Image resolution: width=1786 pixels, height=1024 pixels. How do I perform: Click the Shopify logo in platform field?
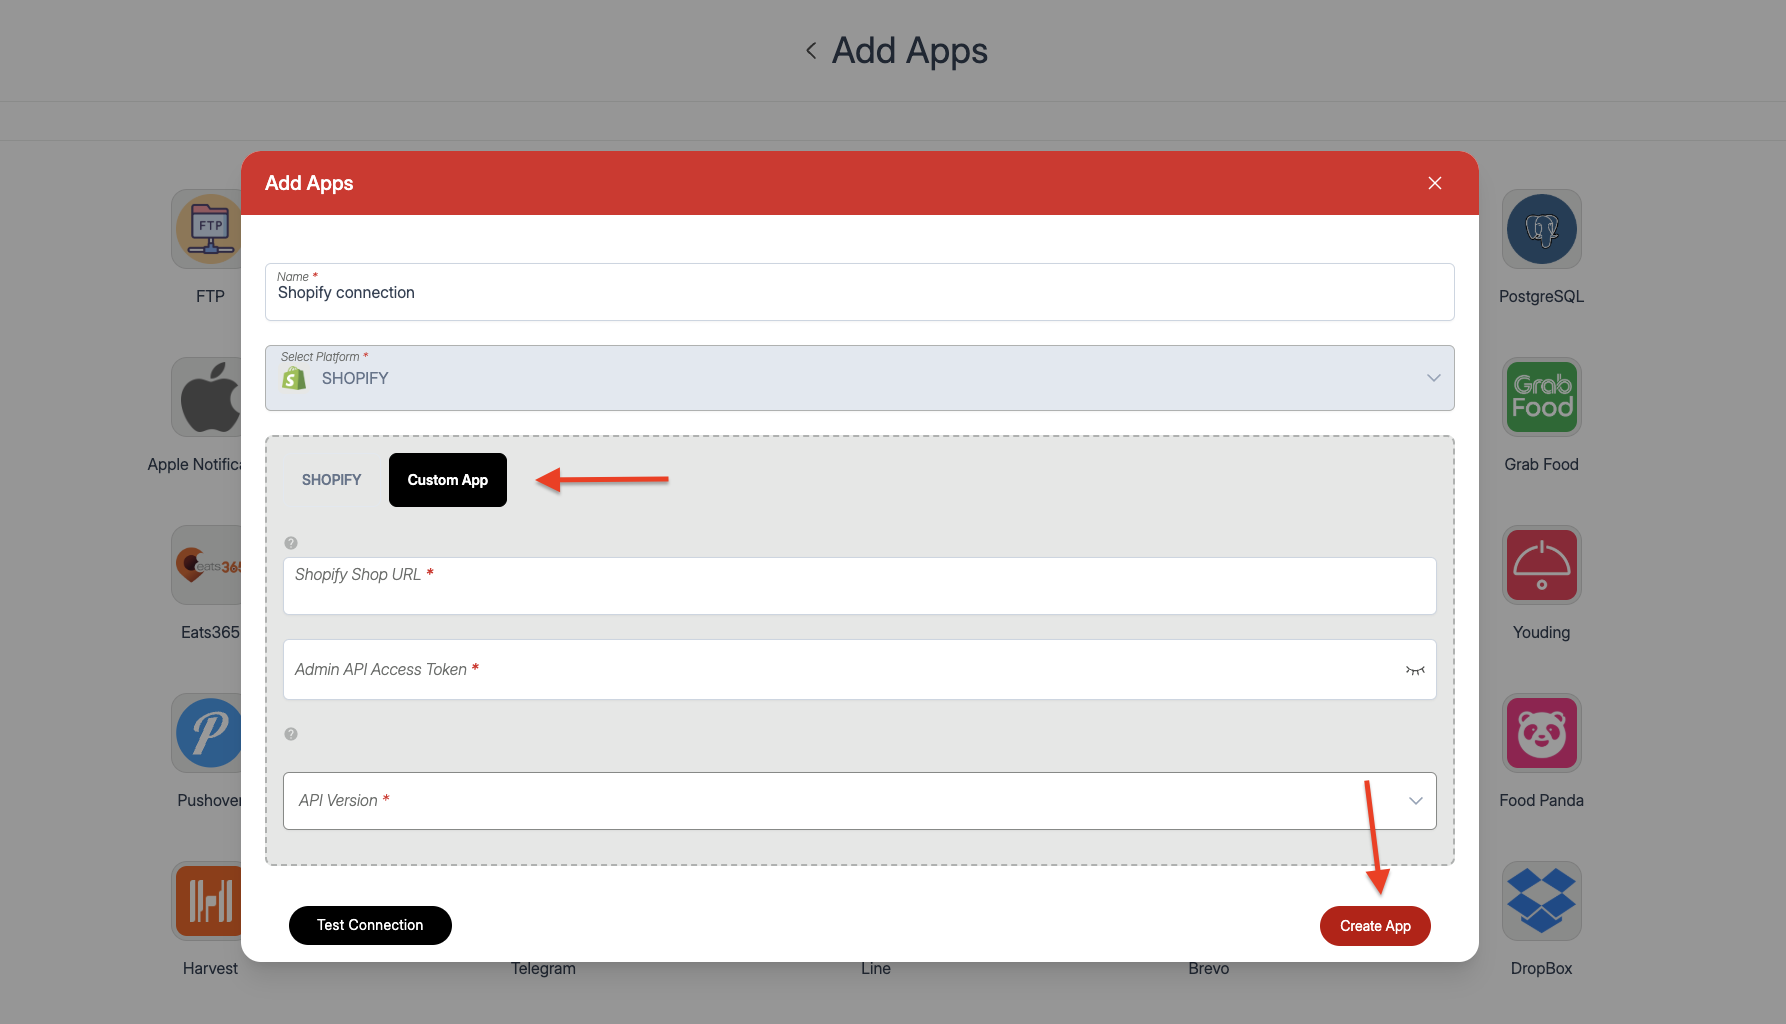(294, 378)
